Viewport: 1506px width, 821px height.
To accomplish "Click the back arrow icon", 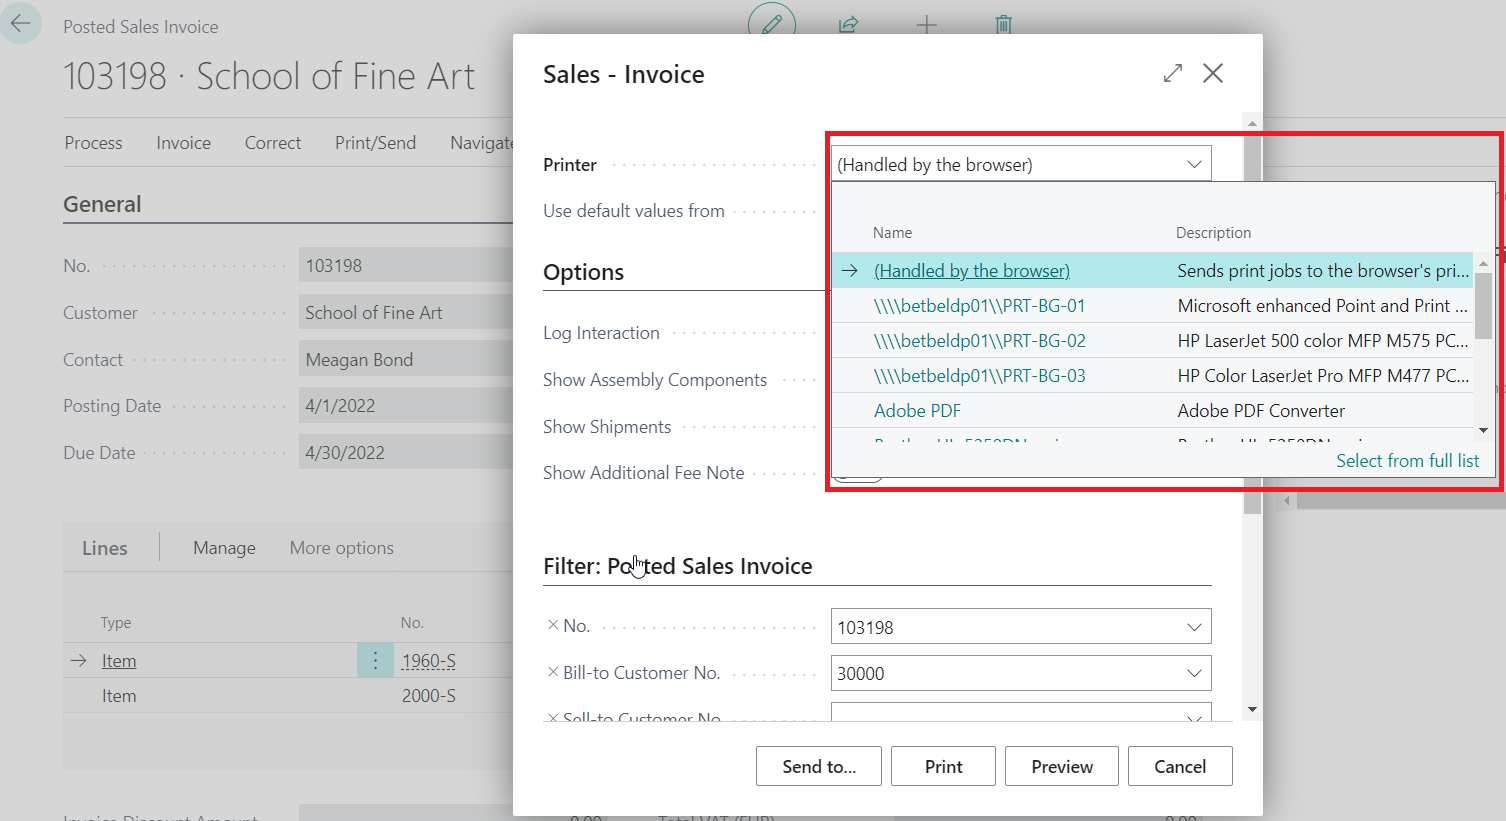I will [20, 23].
